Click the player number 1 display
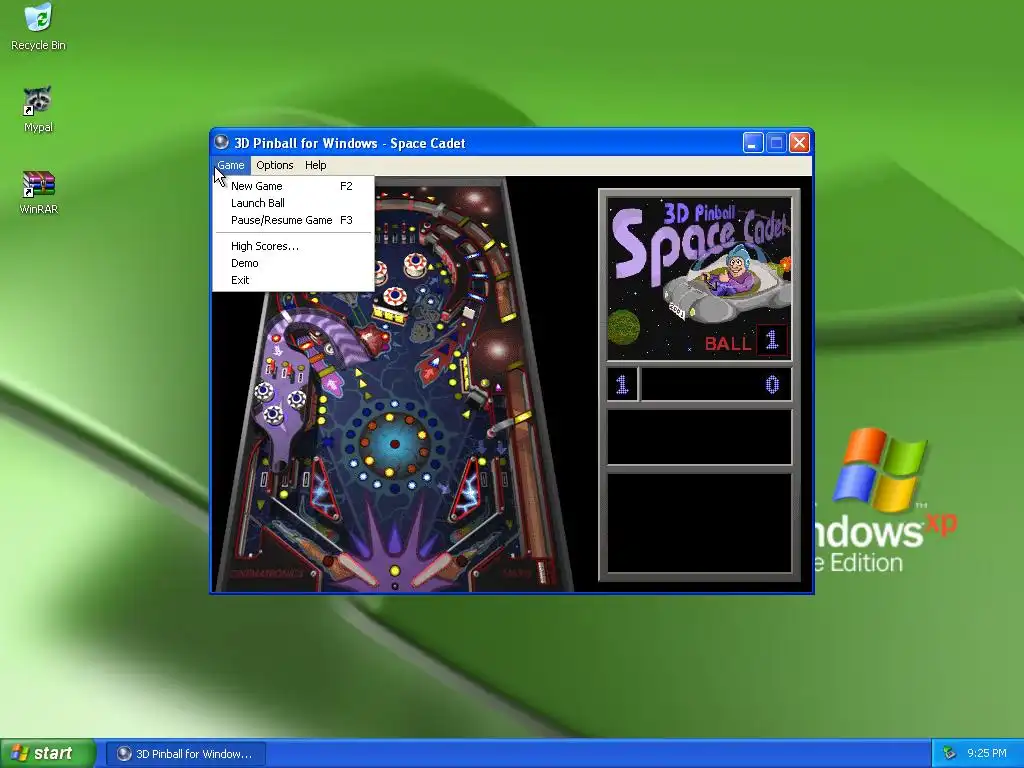Image resolution: width=1024 pixels, height=768 pixels. point(622,385)
